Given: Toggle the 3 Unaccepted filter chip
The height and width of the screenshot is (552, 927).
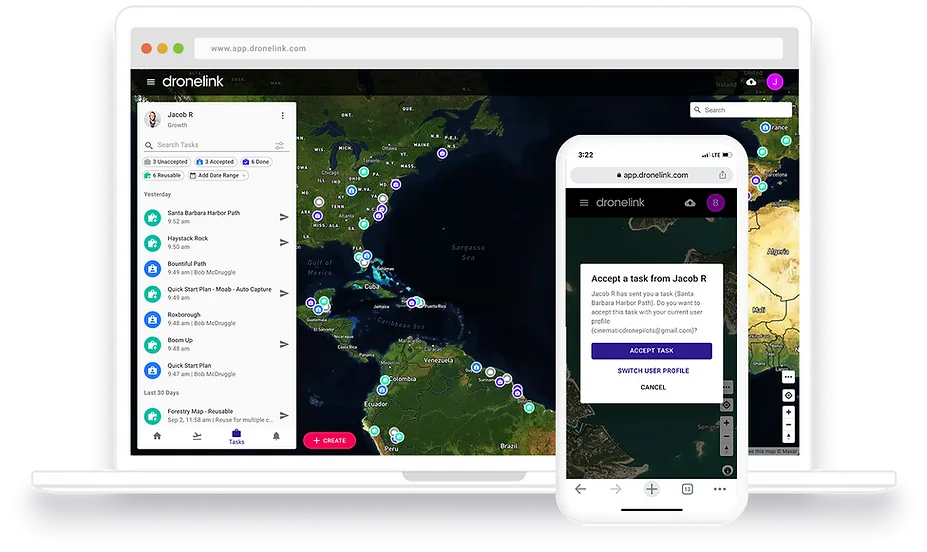Looking at the screenshot, I should 166,161.
